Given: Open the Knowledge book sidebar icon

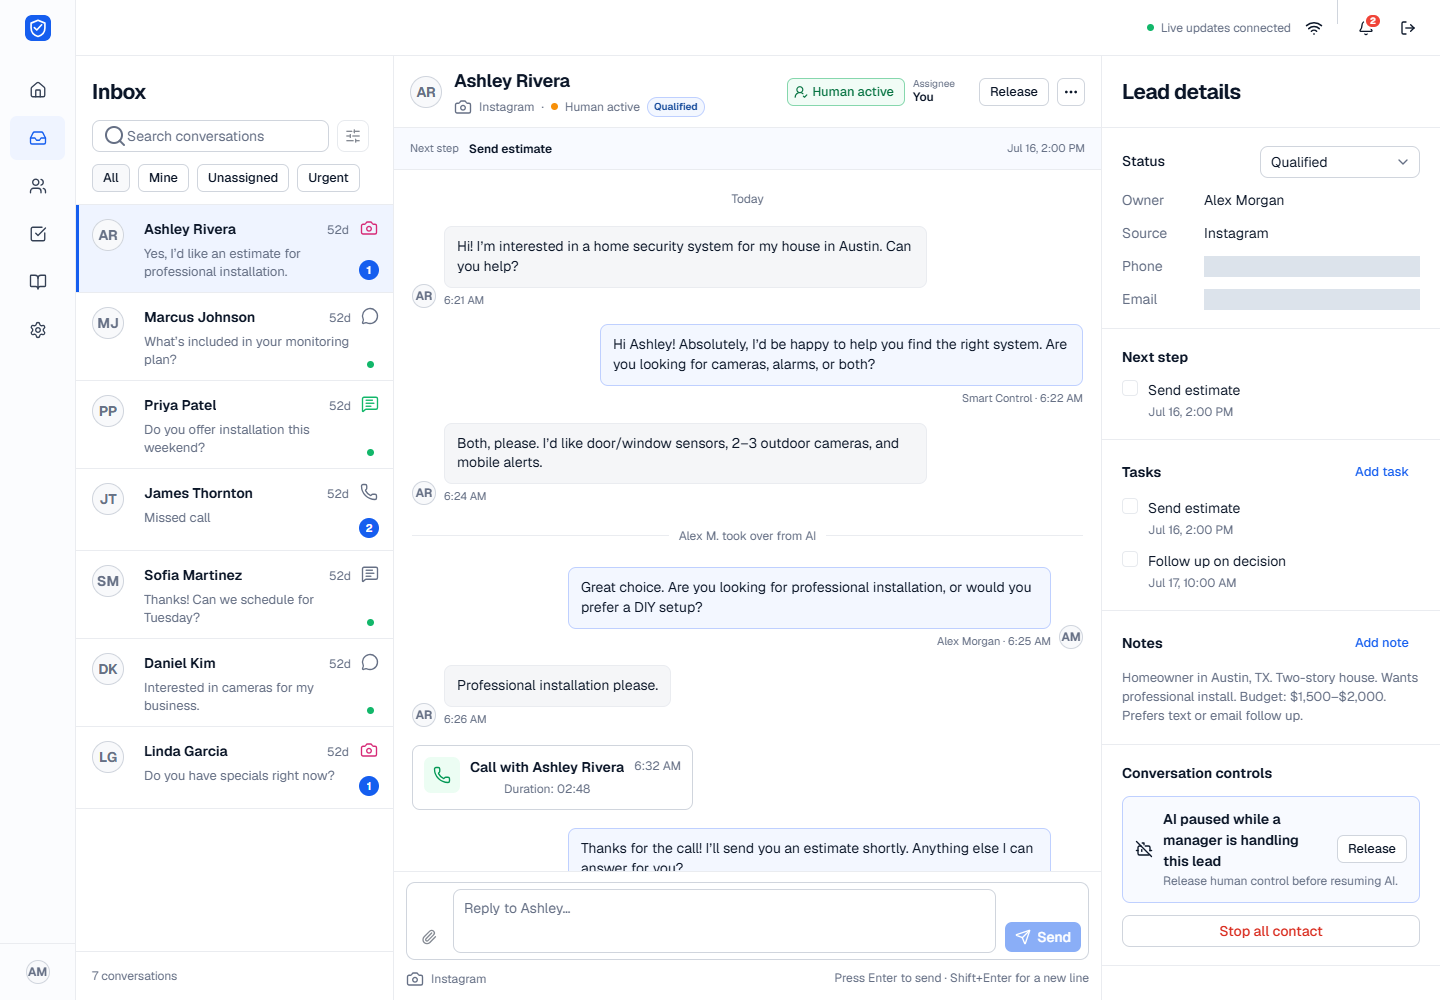Looking at the screenshot, I should [38, 282].
